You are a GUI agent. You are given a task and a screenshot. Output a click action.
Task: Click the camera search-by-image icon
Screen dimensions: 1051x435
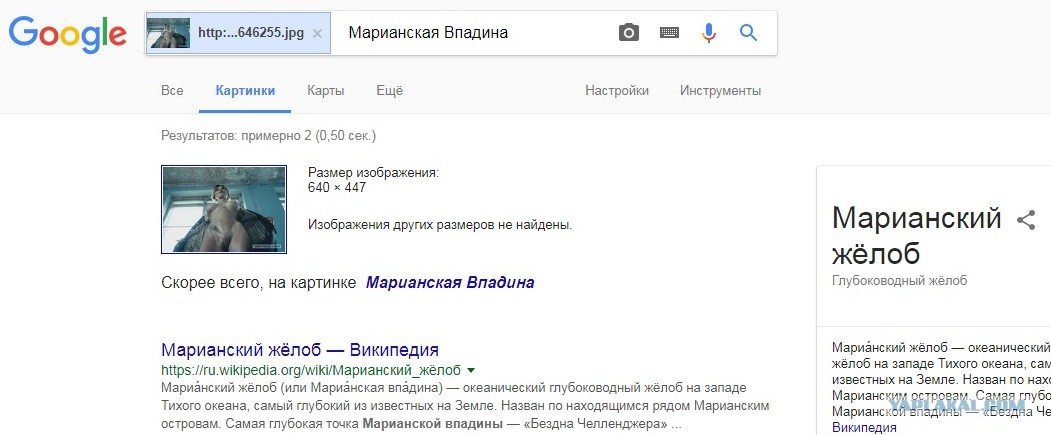(x=628, y=33)
